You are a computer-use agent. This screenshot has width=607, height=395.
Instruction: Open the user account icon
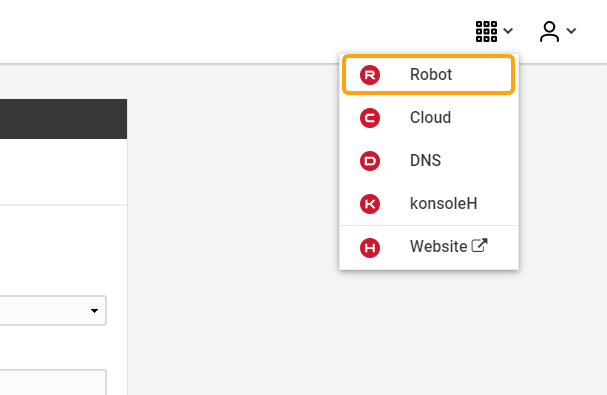pyautogui.click(x=549, y=31)
